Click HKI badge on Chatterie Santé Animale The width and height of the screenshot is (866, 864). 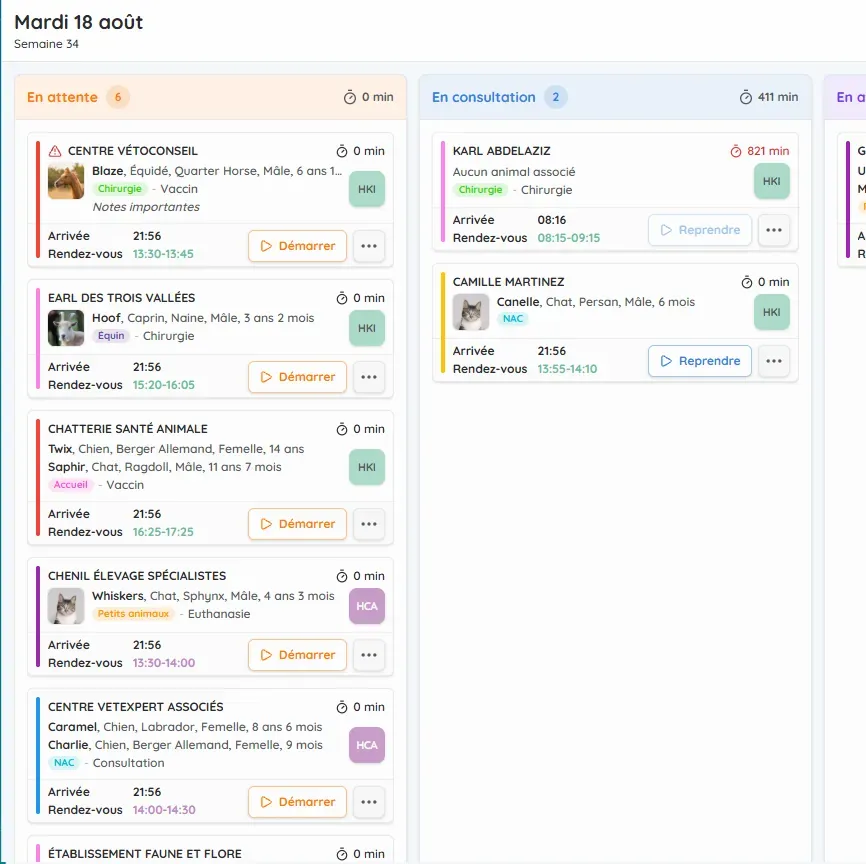(x=367, y=467)
